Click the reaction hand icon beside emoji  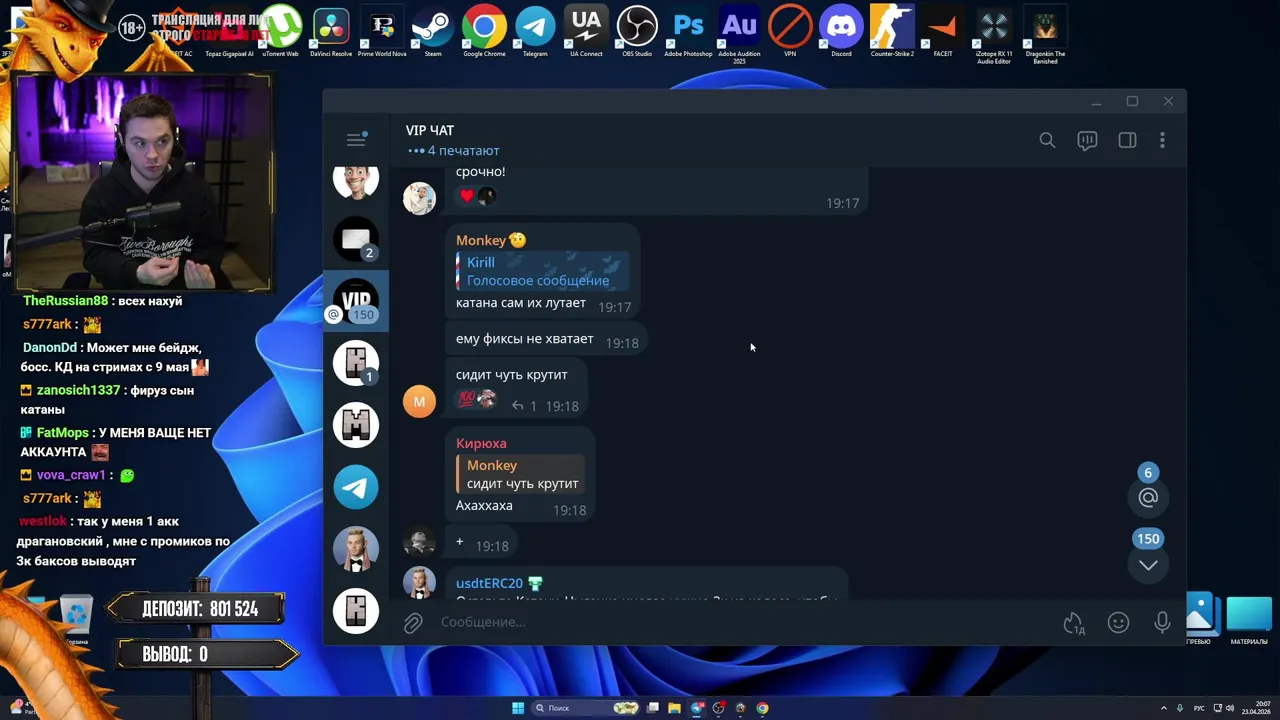coord(1074,623)
